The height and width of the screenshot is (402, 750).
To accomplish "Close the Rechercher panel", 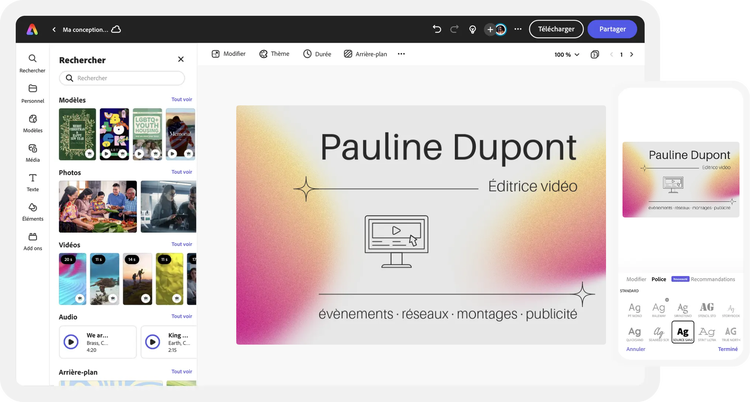I will (x=181, y=59).
